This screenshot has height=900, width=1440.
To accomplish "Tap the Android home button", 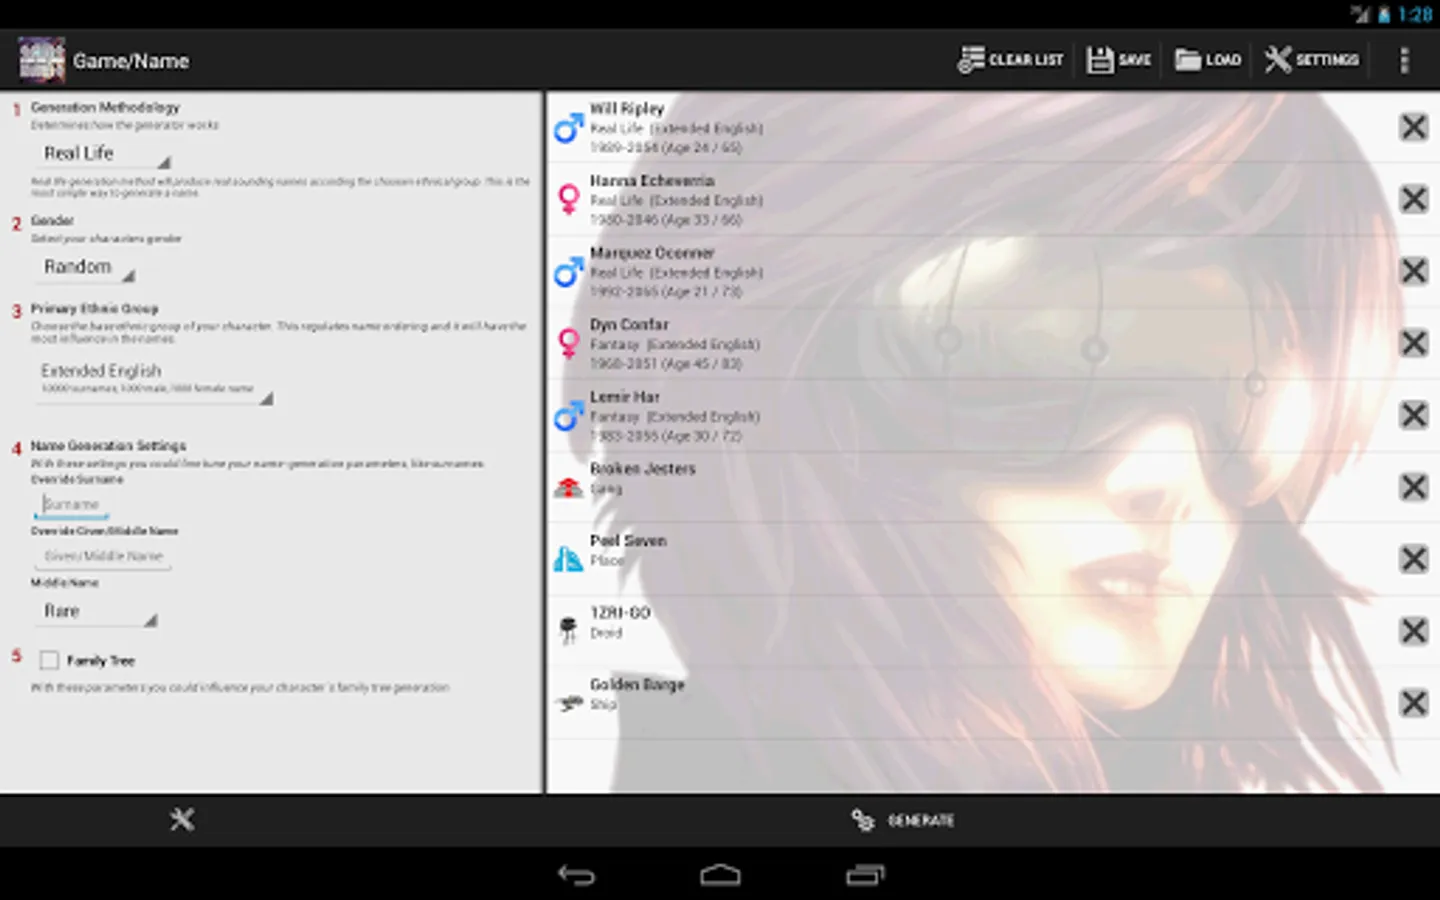I will (720, 875).
